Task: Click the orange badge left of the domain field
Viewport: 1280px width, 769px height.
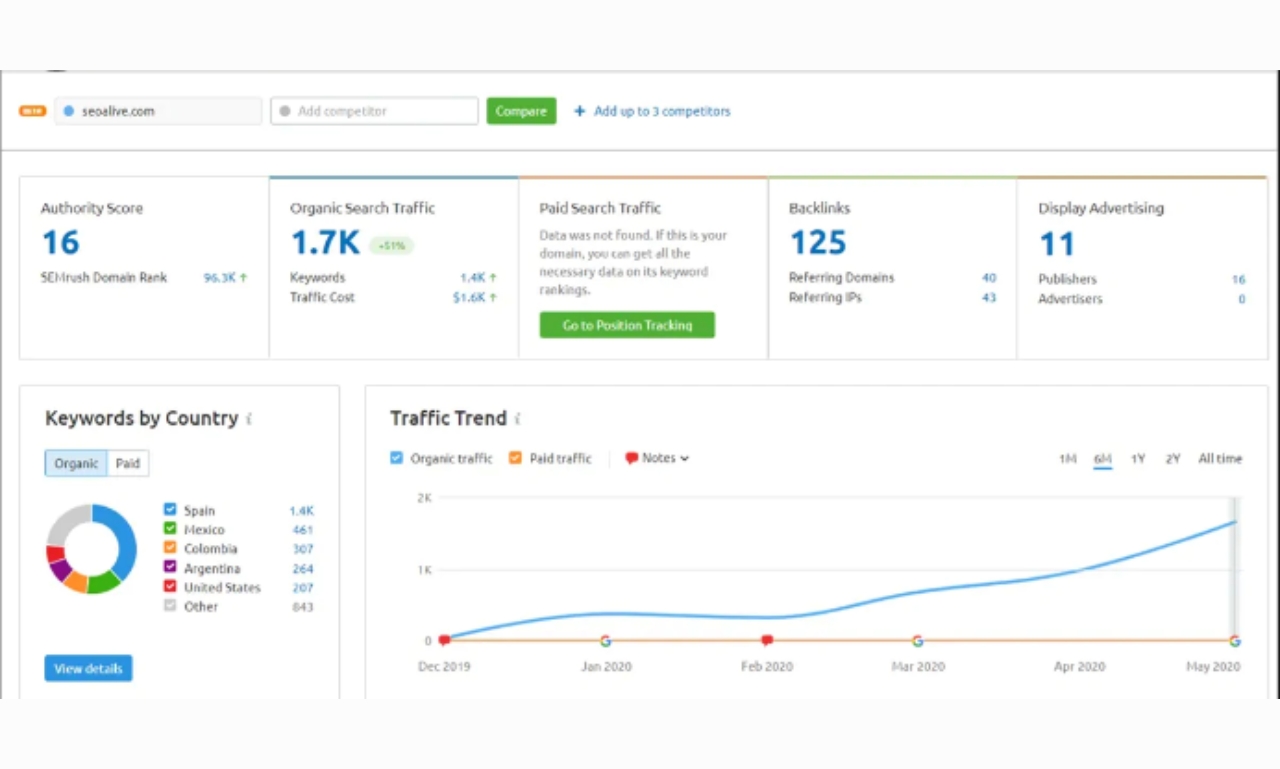Action: (32, 111)
